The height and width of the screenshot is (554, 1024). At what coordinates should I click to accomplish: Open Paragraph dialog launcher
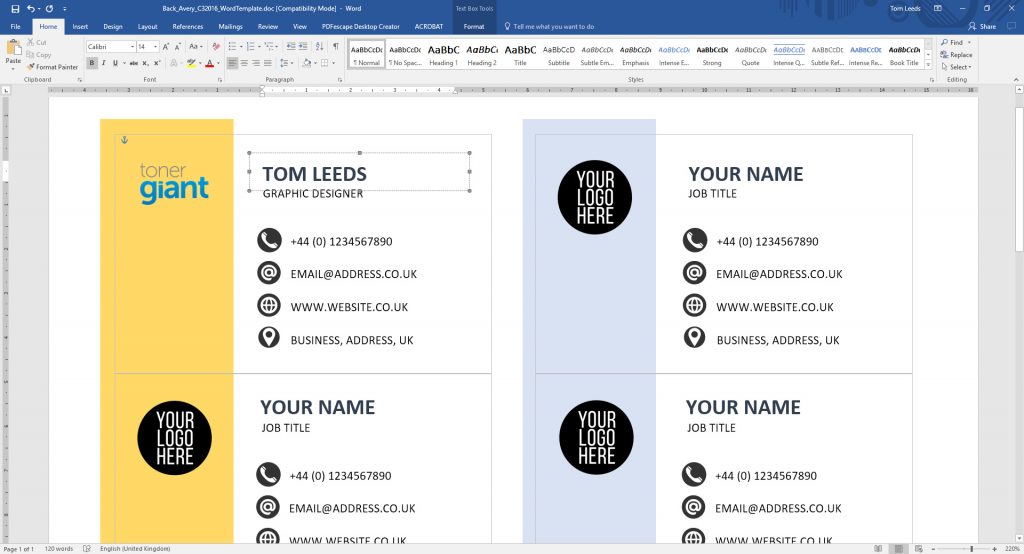(340, 80)
